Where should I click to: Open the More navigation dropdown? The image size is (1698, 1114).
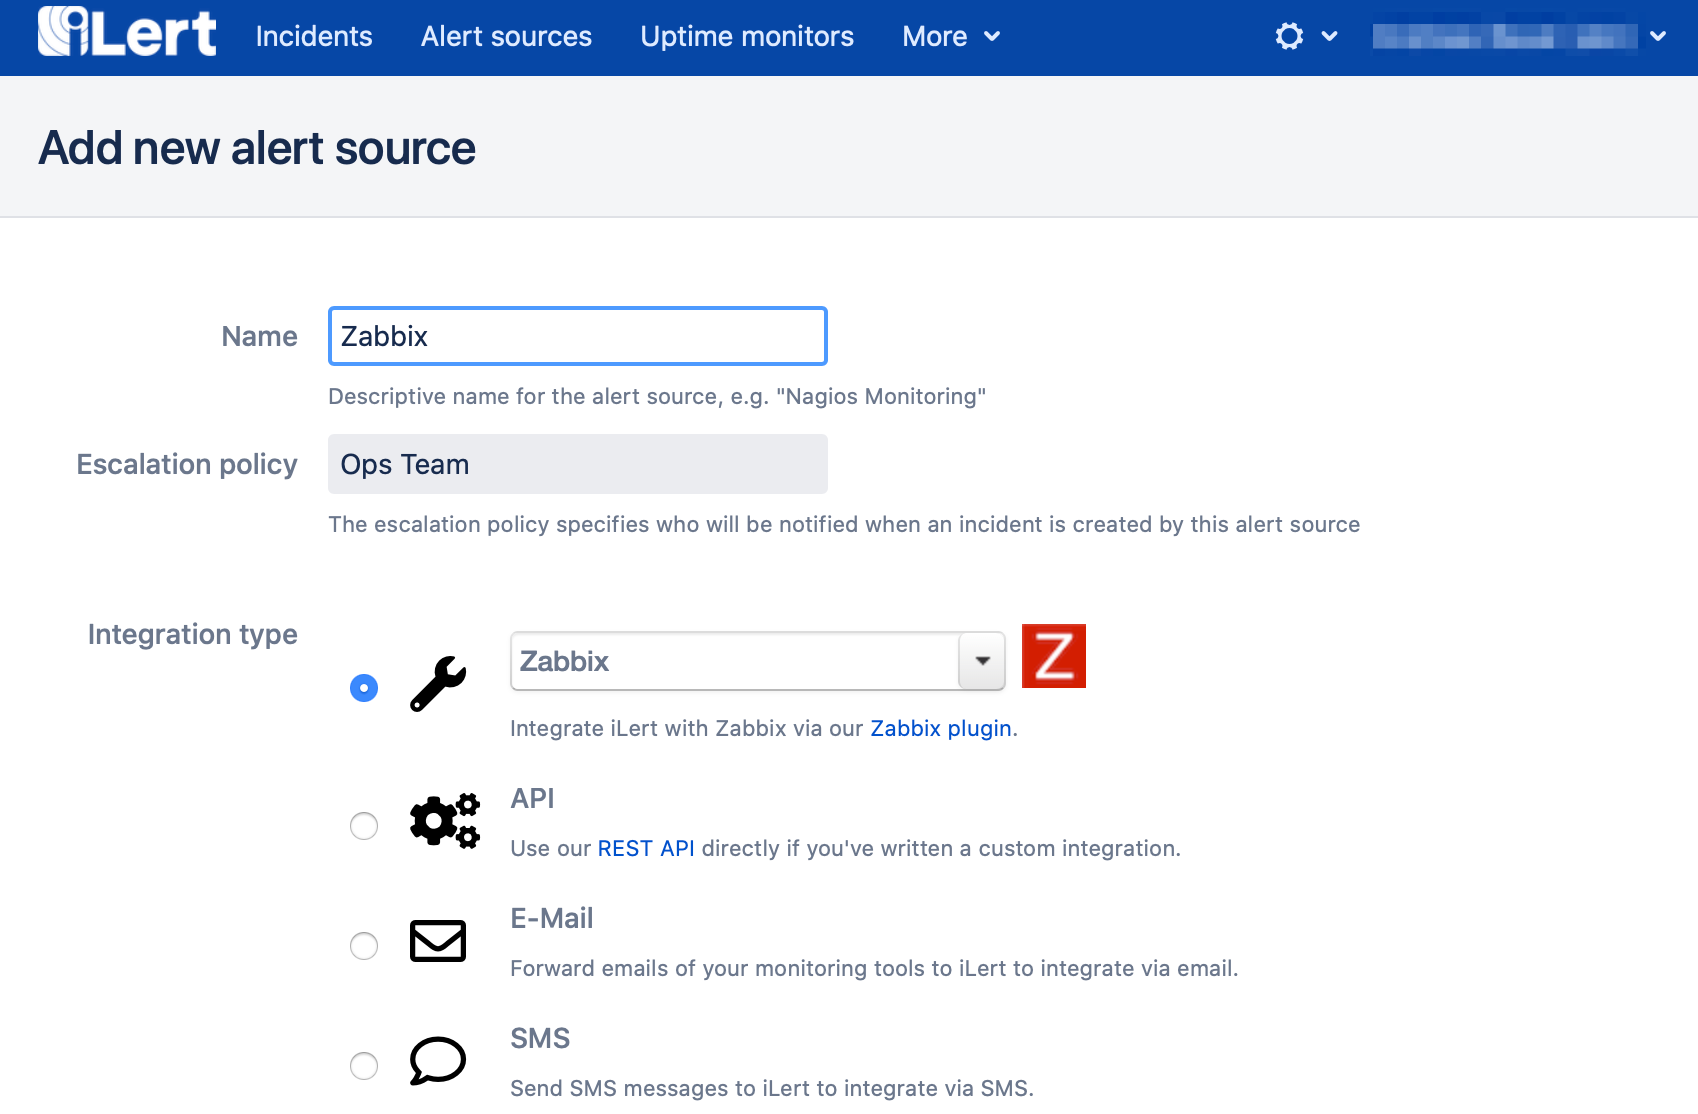950,37
